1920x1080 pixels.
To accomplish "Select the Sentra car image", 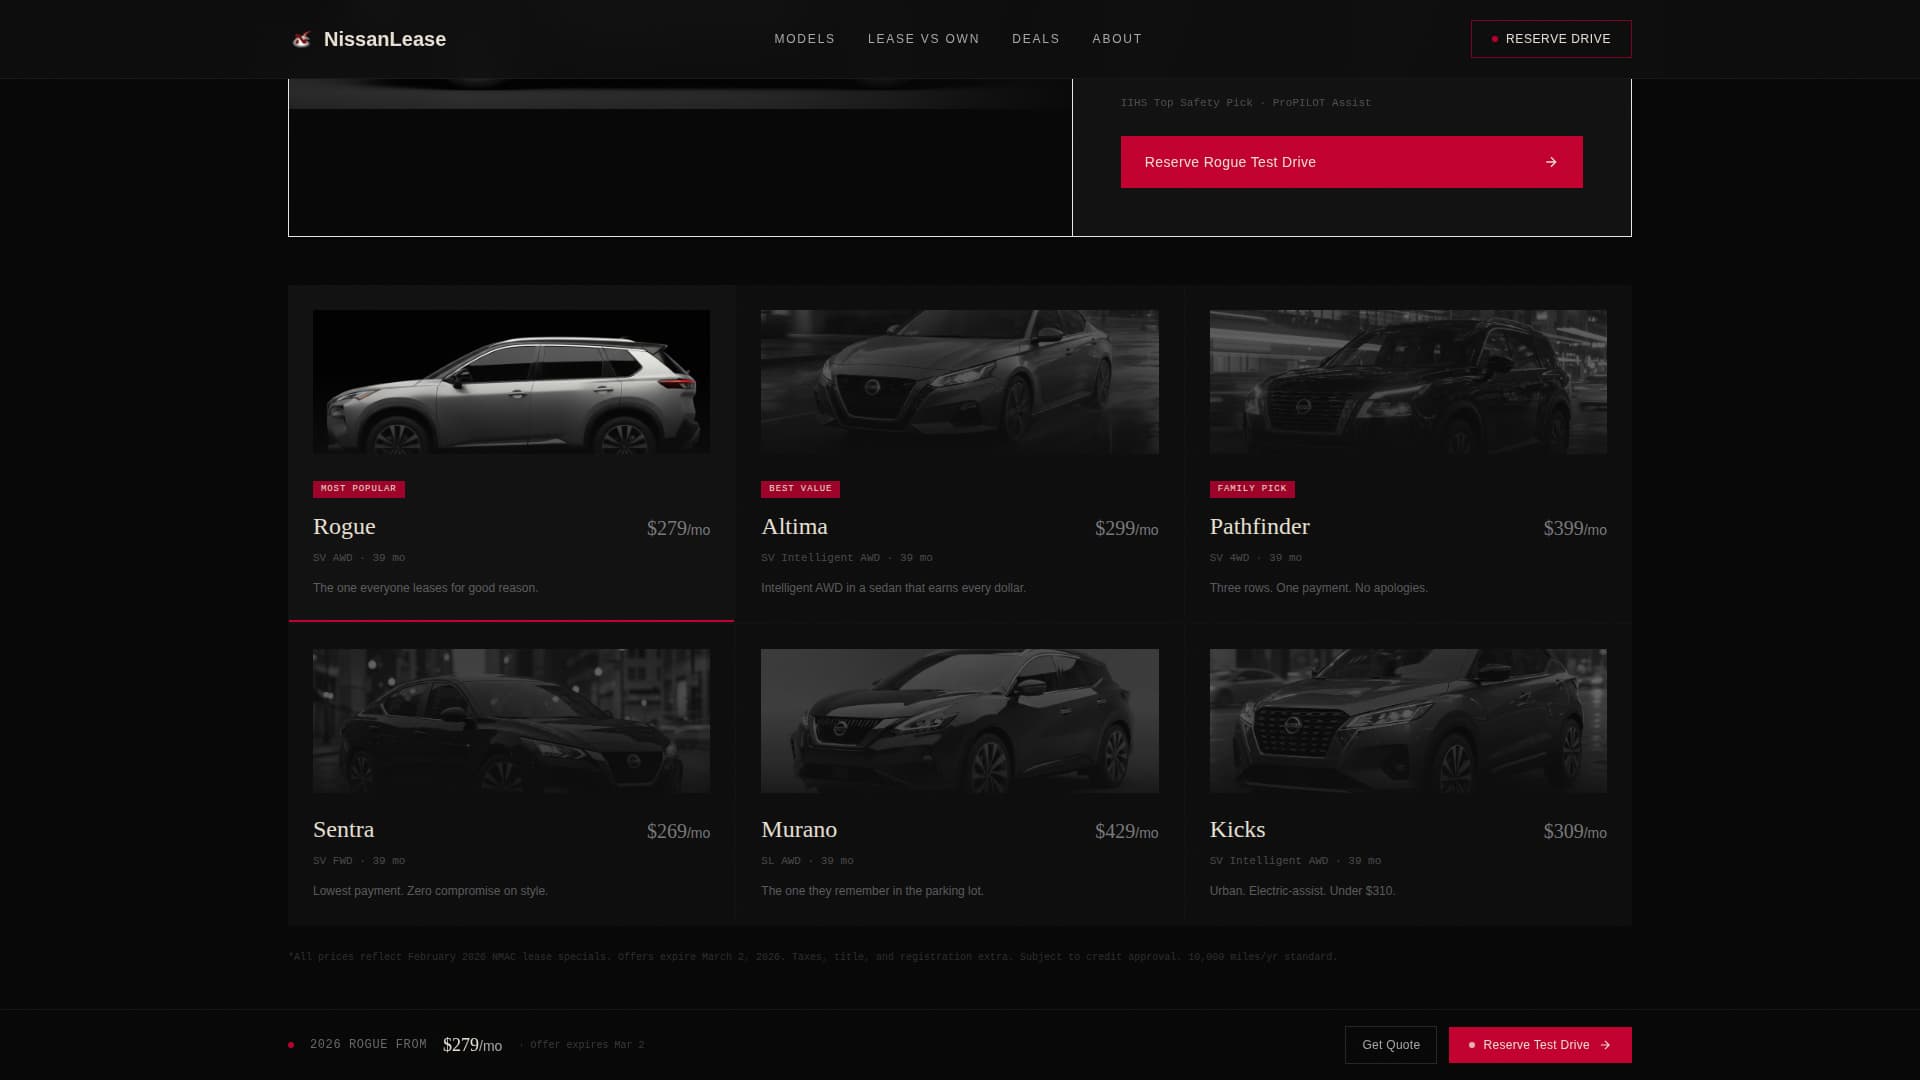I will coord(511,721).
